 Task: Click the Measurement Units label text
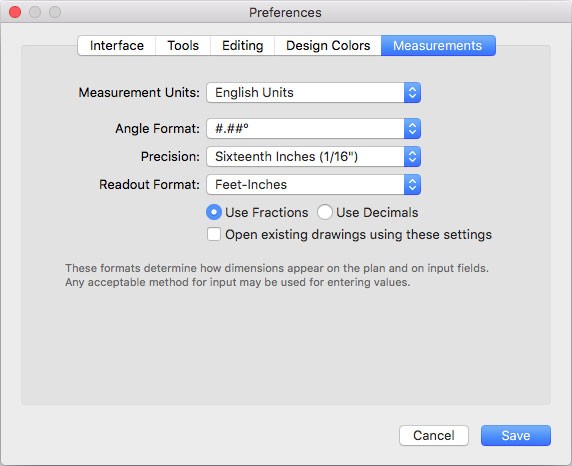click(139, 93)
